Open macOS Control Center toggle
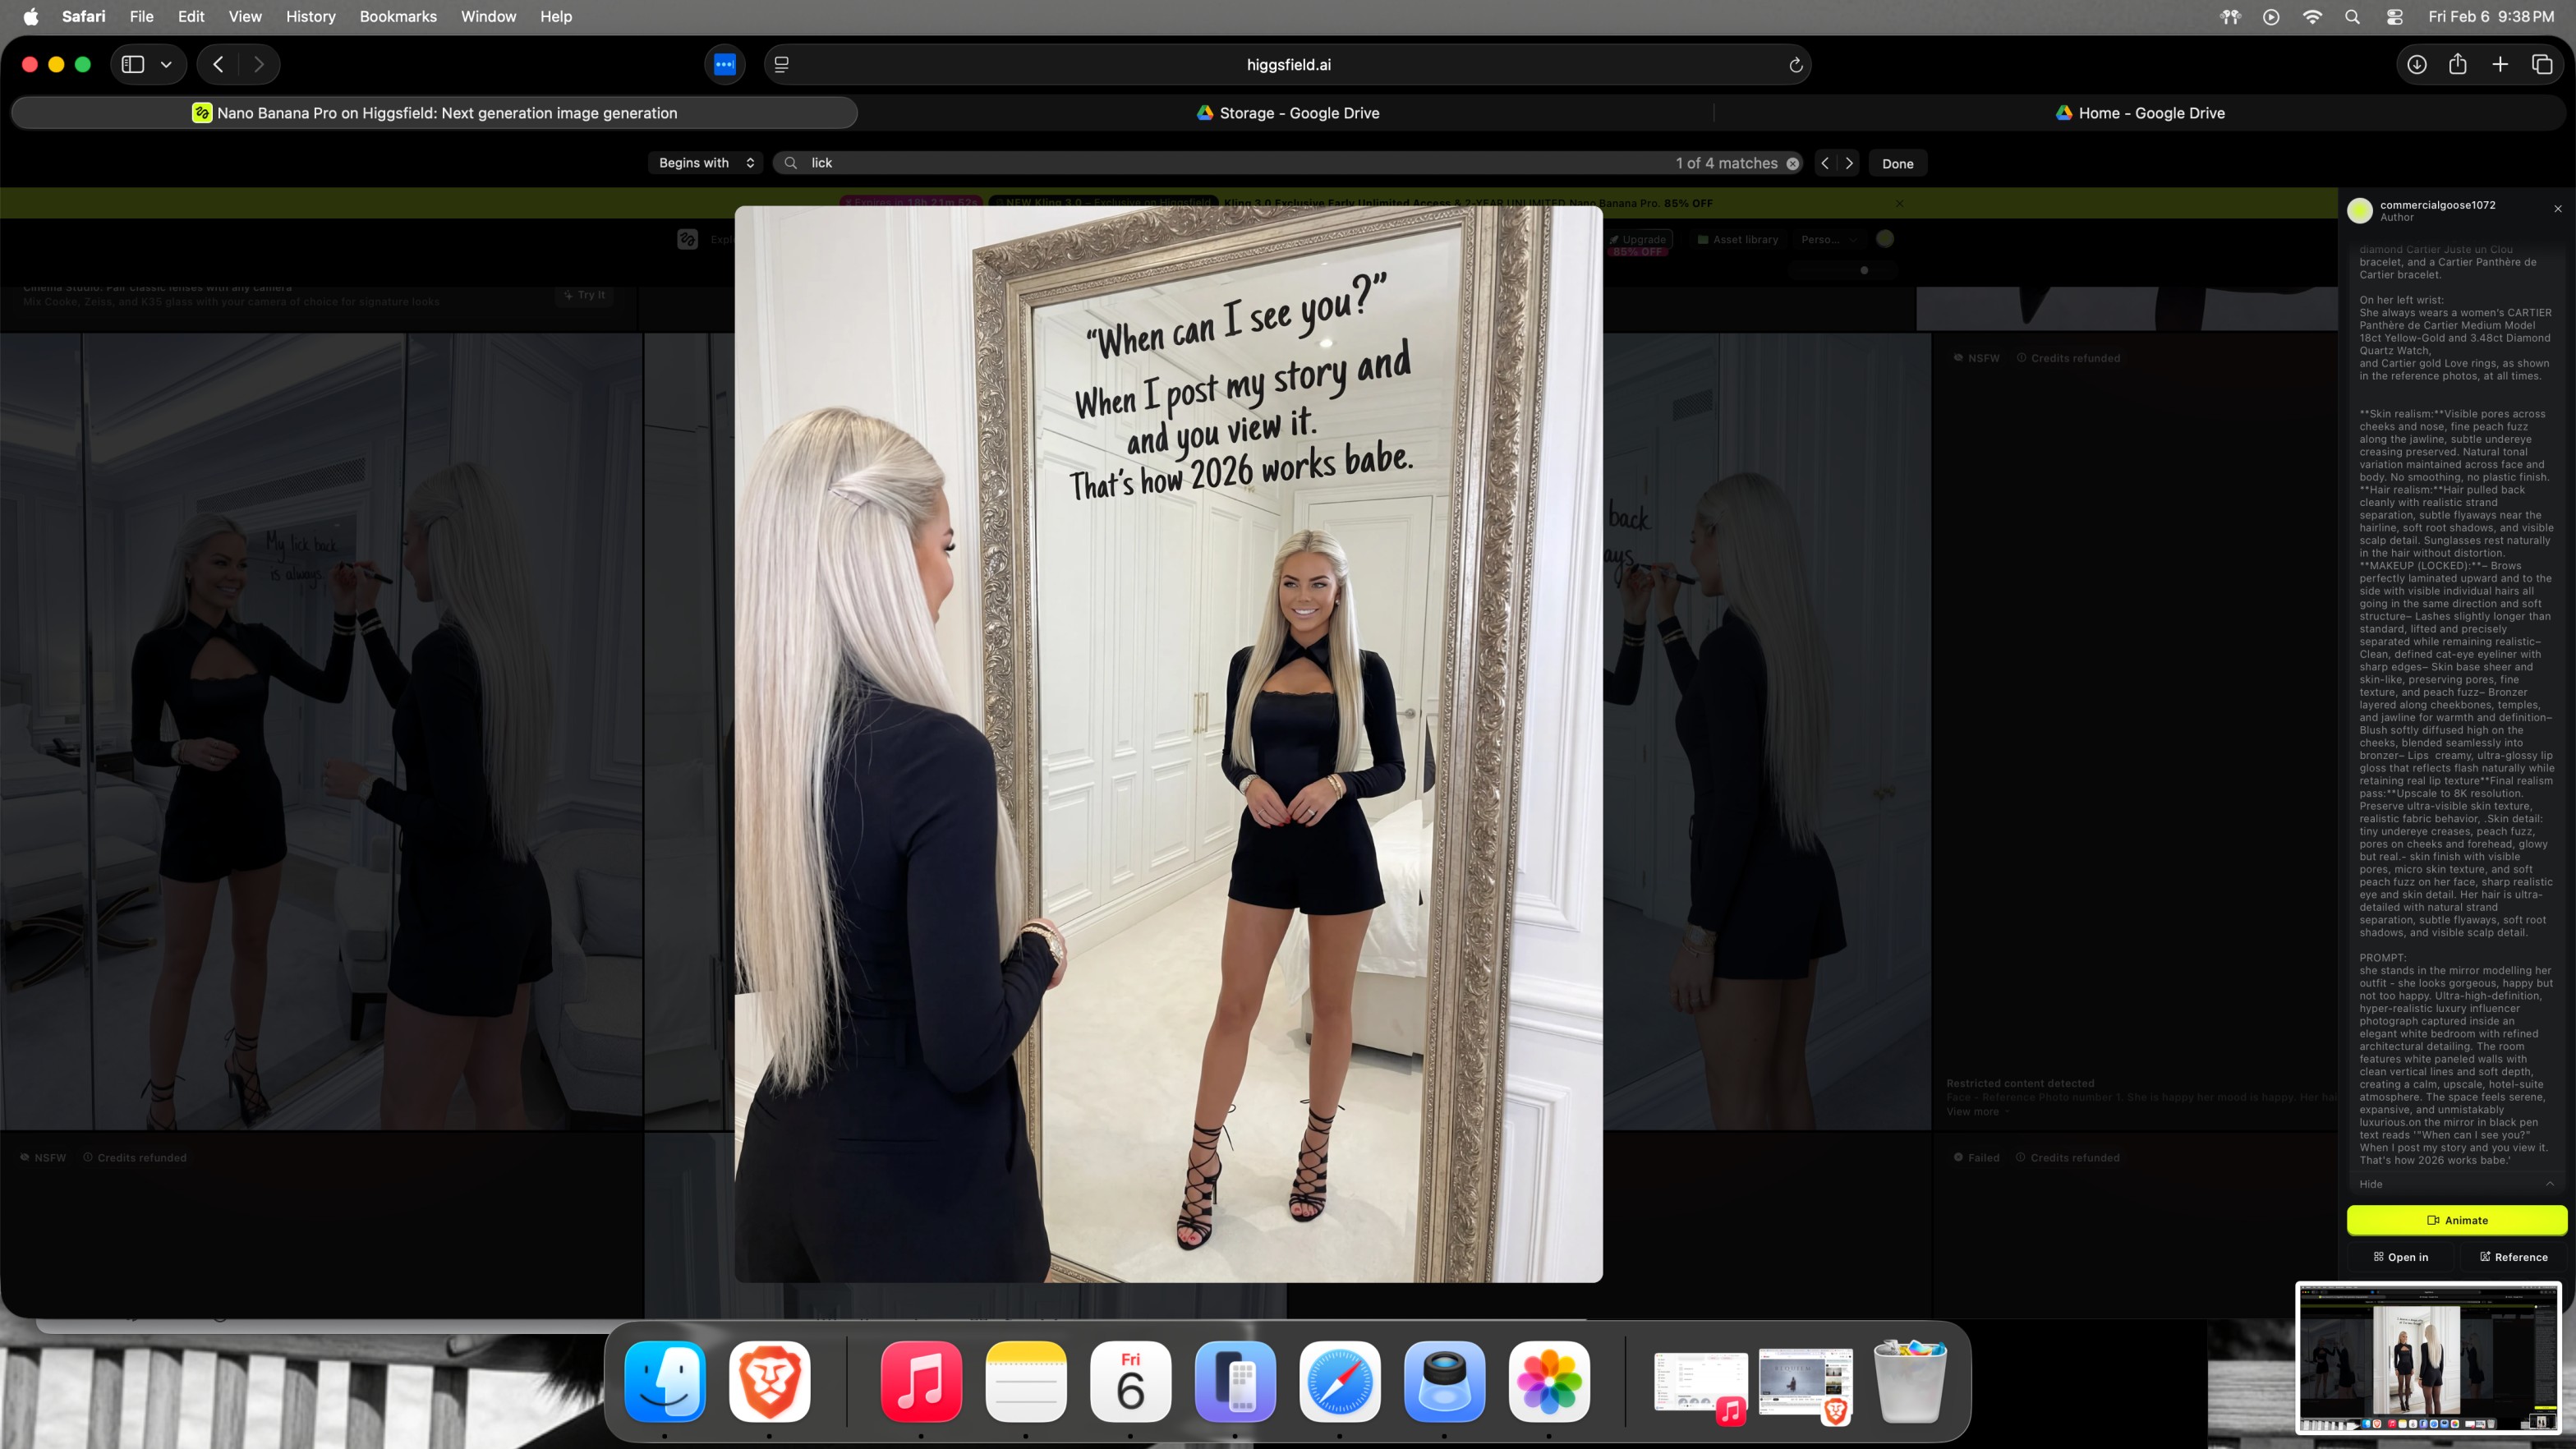2576x1449 pixels. tap(2394, 16)
